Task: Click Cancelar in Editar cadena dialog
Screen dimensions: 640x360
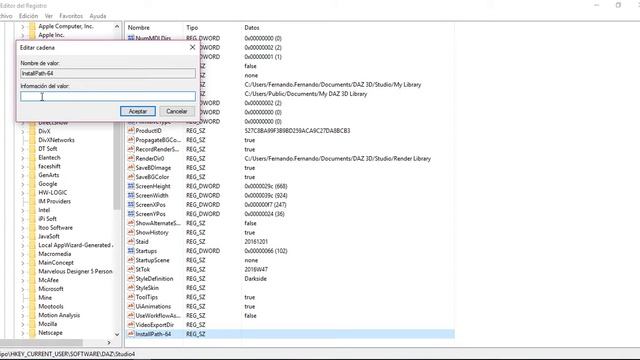Action: coord(176,111)
